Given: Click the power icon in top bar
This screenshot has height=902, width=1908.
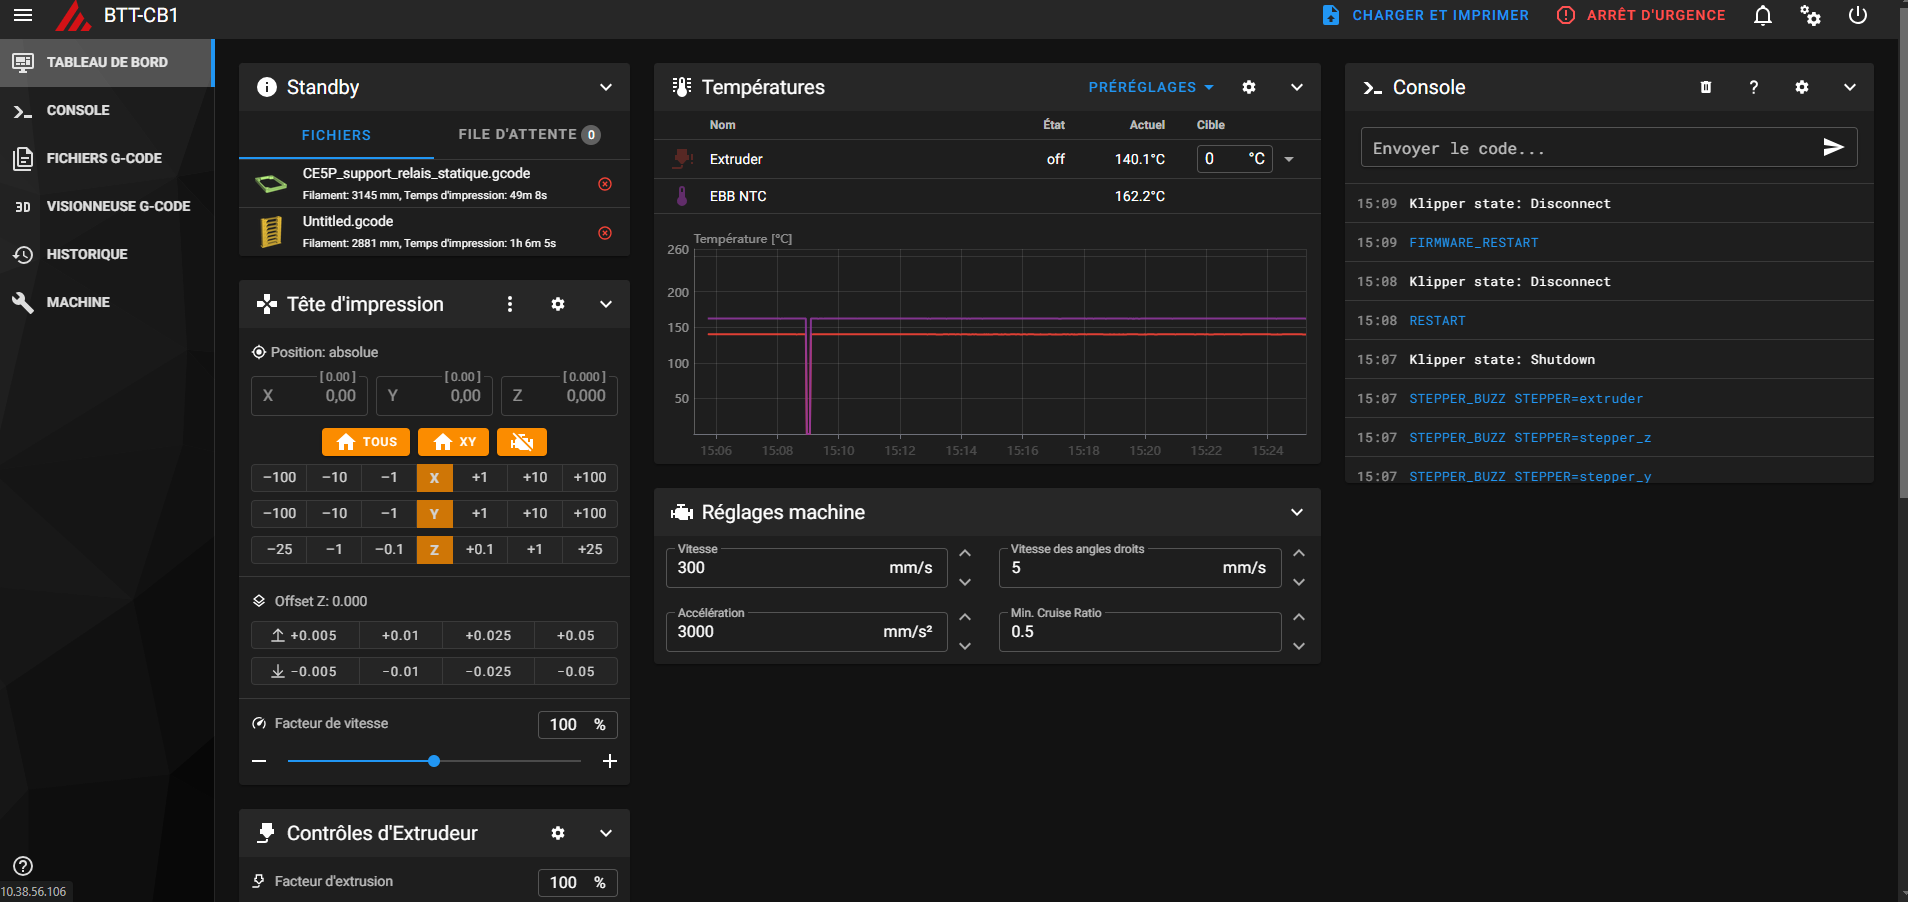Looking at the screenshot, I should (1857, 16).
